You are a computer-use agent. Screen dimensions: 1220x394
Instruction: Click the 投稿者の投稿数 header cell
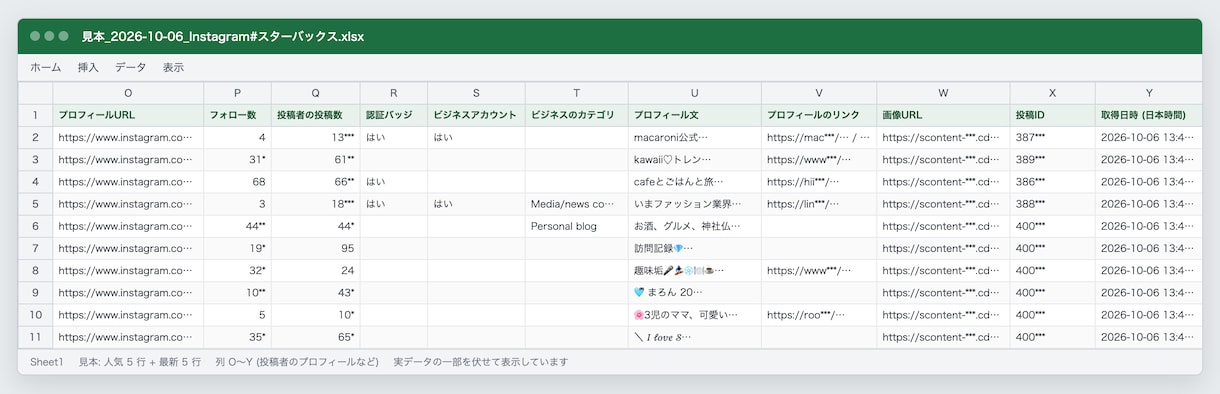[316, 115]
